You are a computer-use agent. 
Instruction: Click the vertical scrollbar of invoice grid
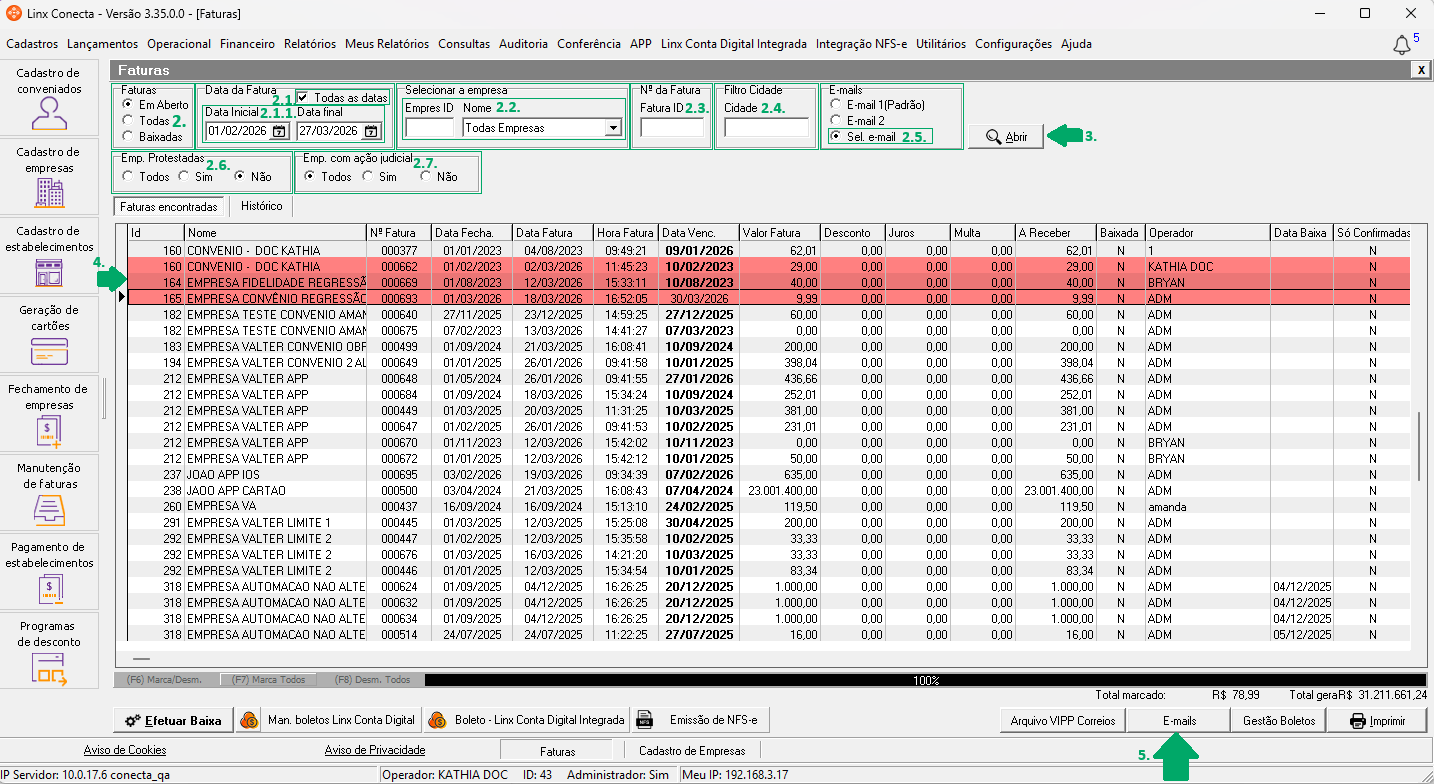[x=1419, y=445]
